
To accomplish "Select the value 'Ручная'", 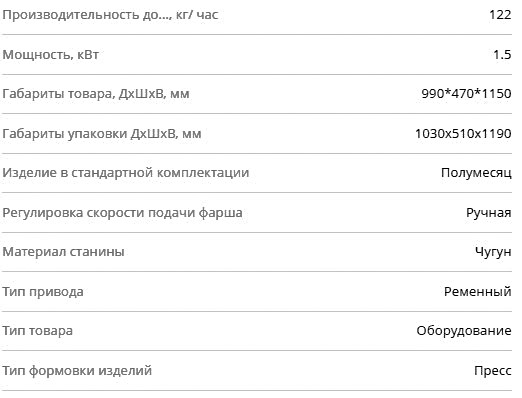I will (489, 213).
